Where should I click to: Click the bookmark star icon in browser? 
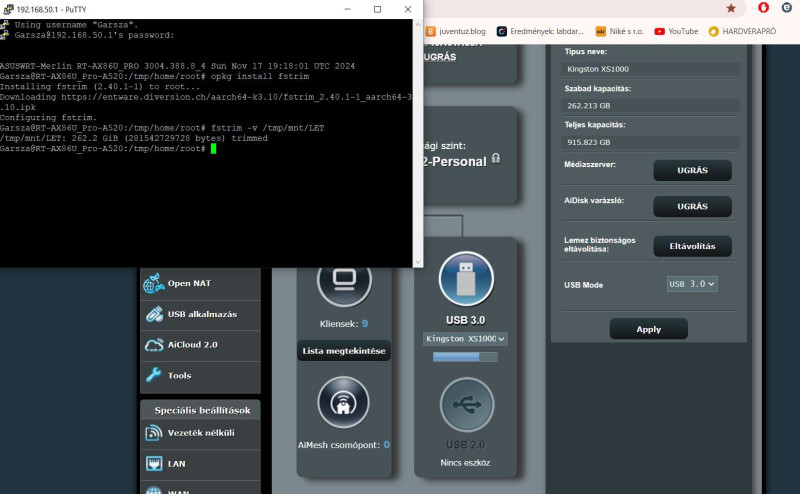[x=731, y=8]
